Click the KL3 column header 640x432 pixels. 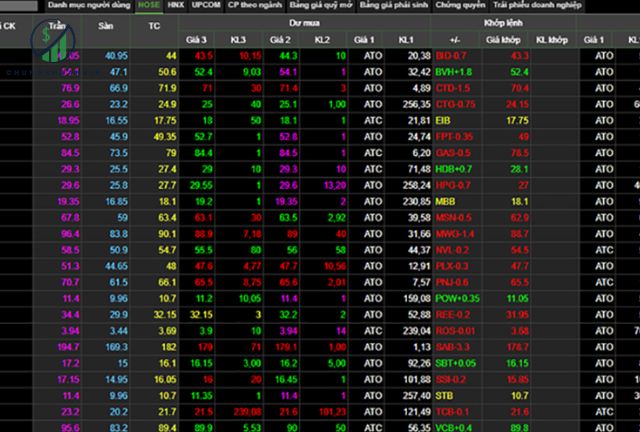coord(238,40)
